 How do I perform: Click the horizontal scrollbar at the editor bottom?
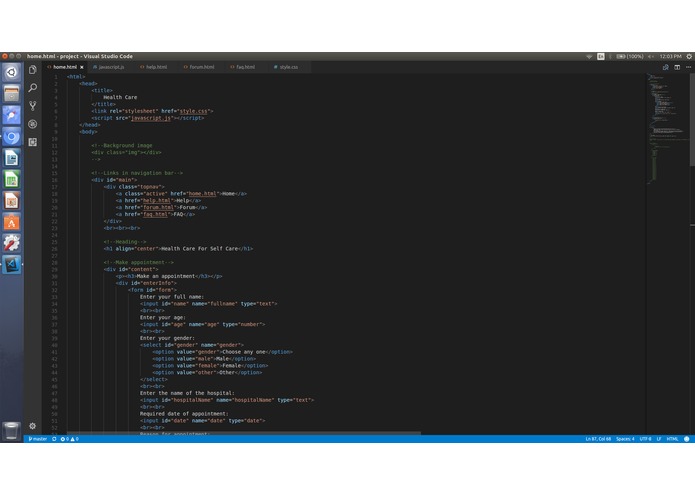point(244,433)
